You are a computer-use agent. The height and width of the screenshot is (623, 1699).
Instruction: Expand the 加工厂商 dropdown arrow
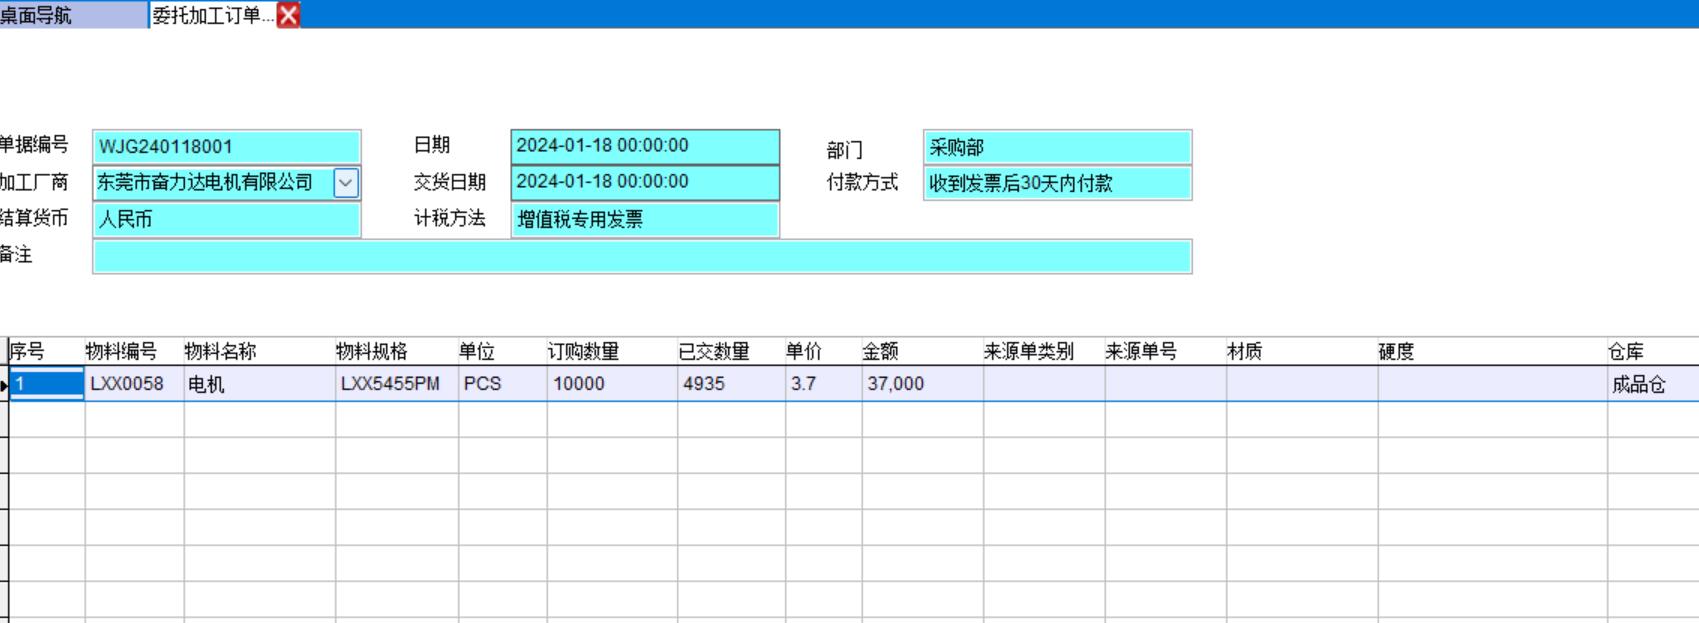pos(345,183)
